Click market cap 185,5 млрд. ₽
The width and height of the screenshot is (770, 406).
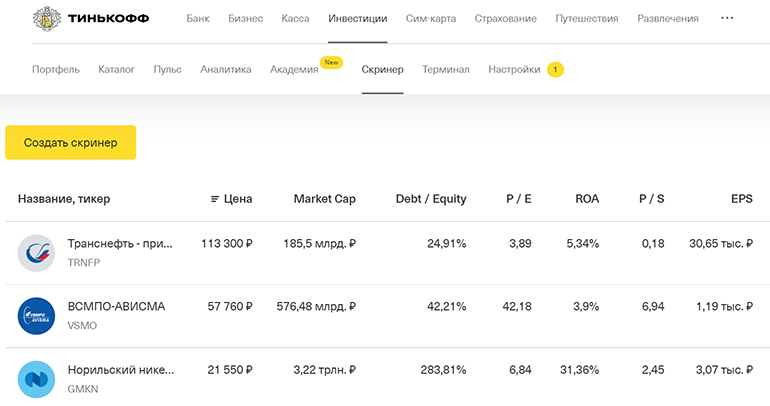(x=320, y=244)
